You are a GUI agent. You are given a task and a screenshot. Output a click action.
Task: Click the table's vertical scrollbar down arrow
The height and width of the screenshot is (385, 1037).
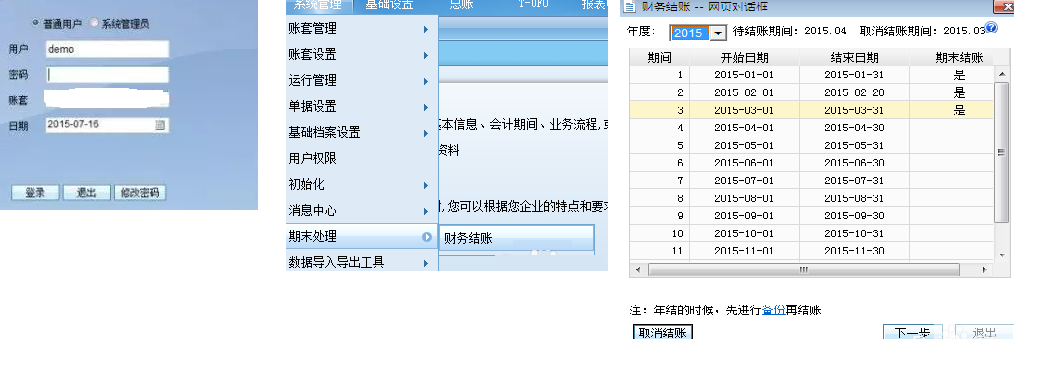[1002, 255]
